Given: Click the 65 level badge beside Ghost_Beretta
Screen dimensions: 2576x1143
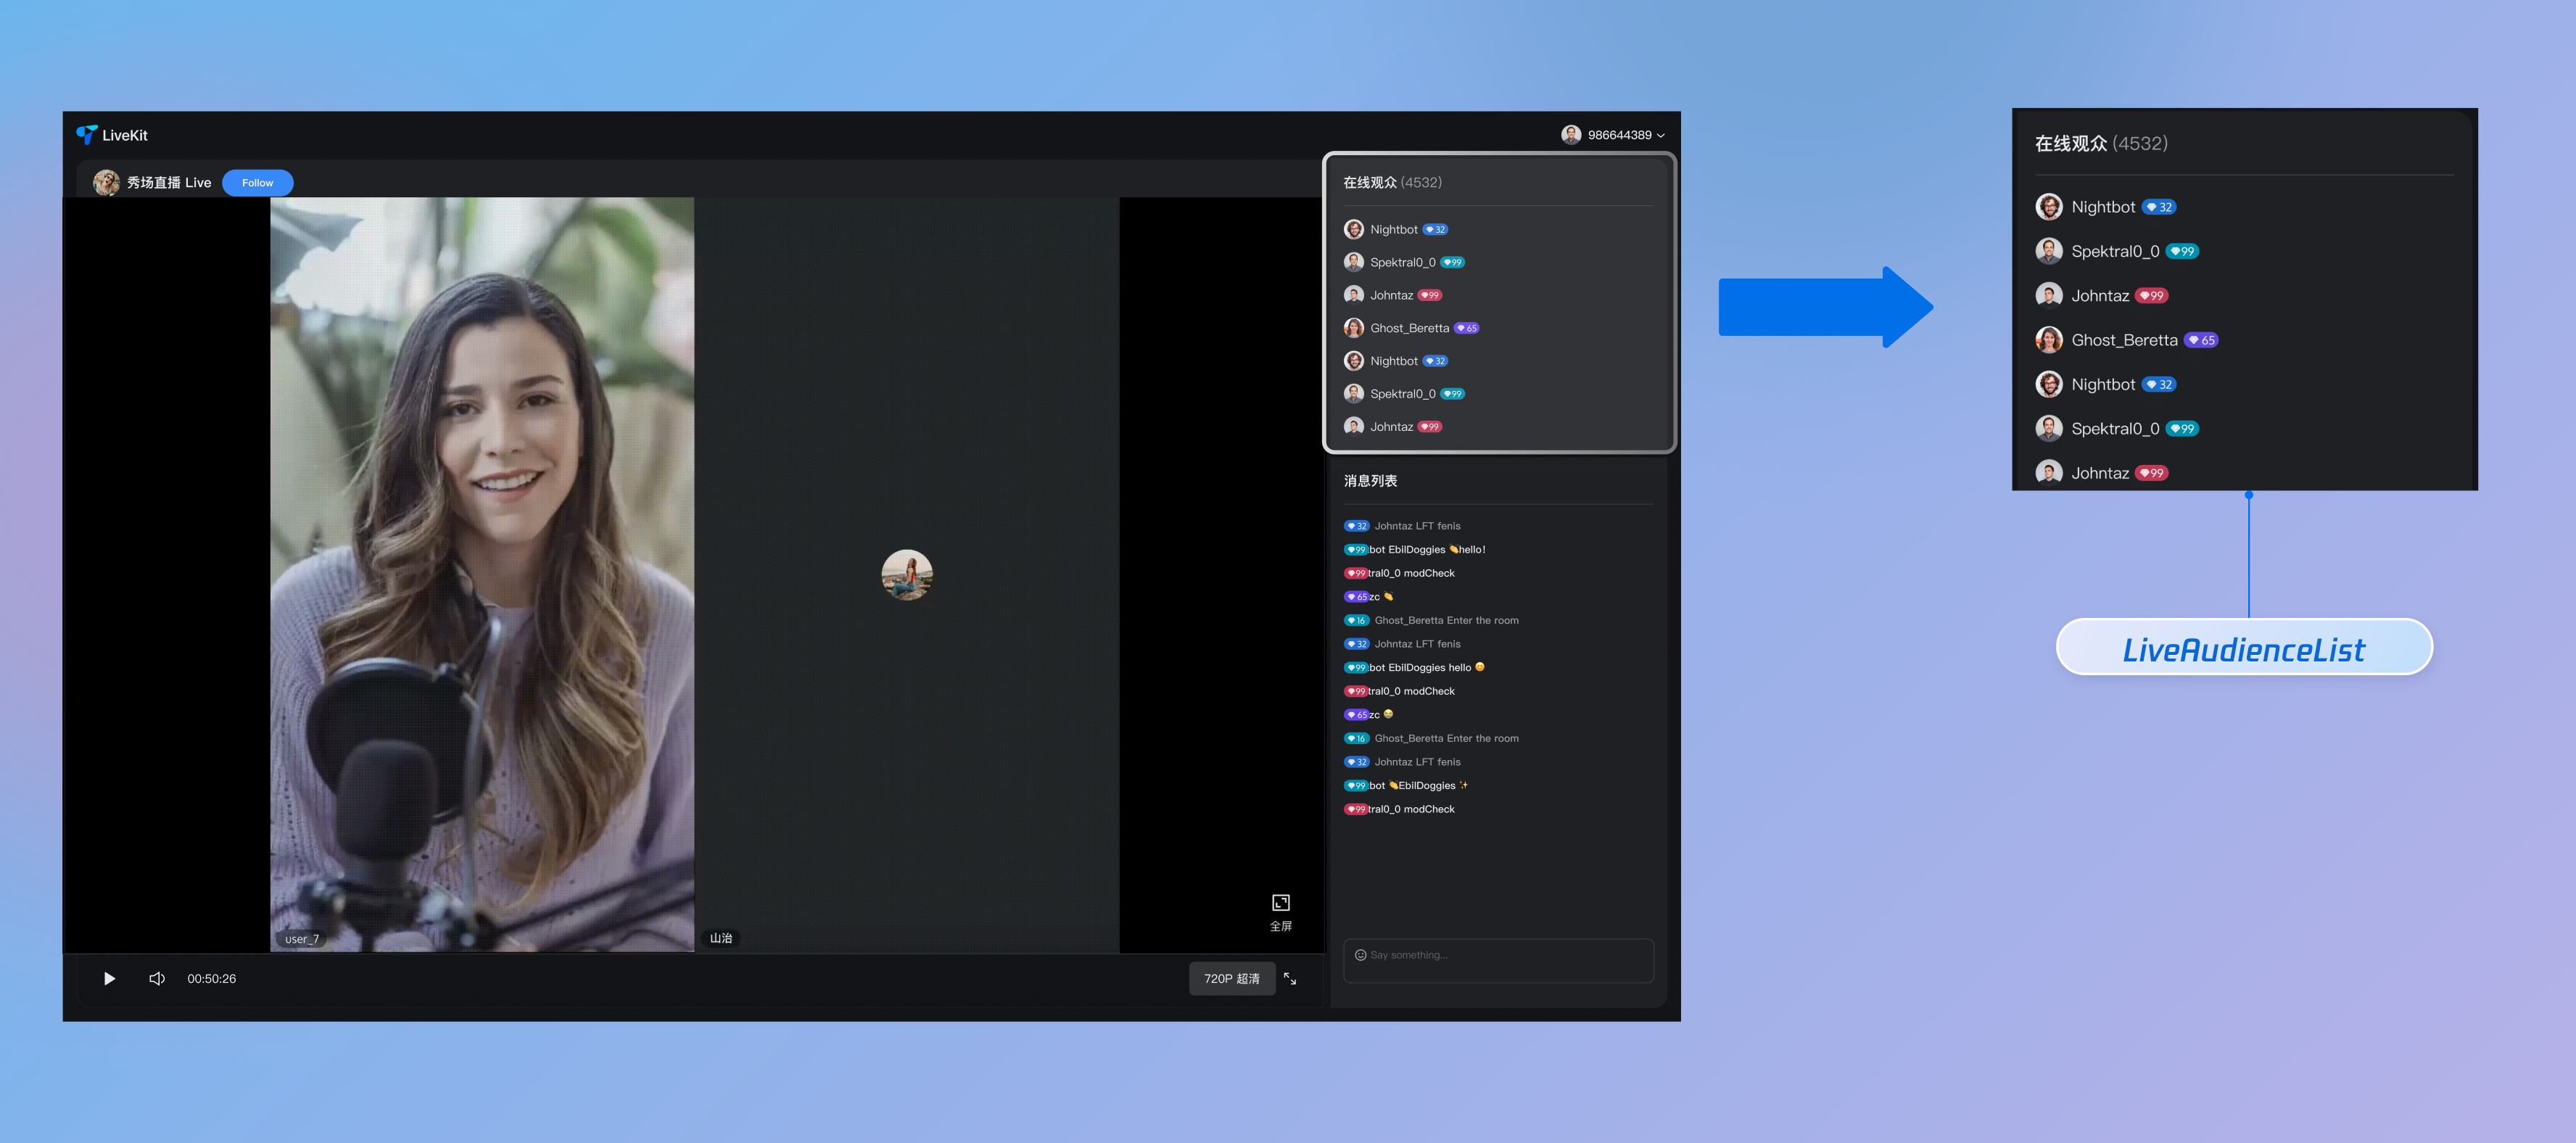Looking at the screenshot, I should point(1466,328).
